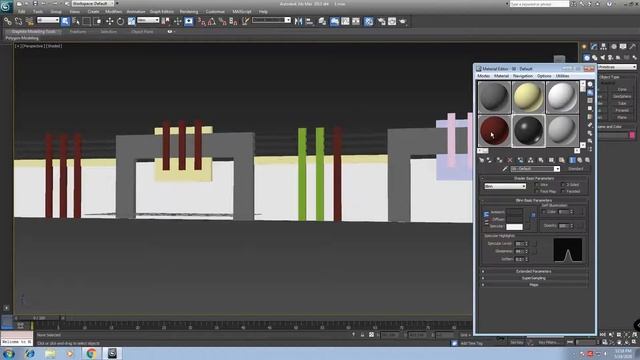Check Self-Illumination Color checkbox
The height and width of the screenshot is (360, 640).
pos(544,212)
